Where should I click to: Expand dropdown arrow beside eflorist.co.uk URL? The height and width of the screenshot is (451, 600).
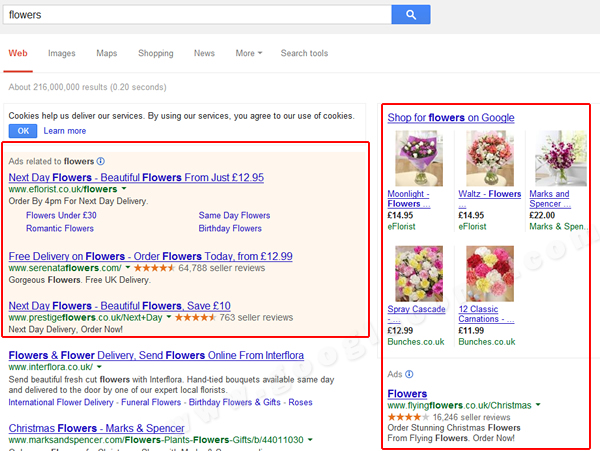[124, 189]
